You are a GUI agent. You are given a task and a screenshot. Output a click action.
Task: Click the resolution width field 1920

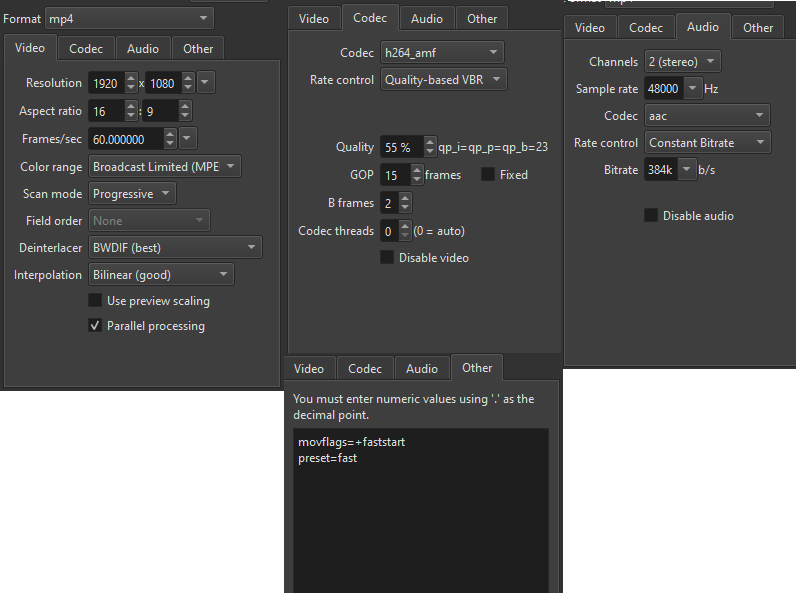point(107,83)
